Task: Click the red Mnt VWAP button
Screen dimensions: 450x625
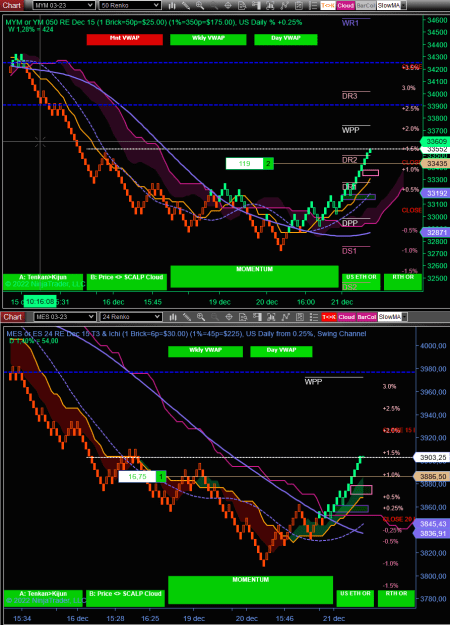Action: tap(125, 39)
